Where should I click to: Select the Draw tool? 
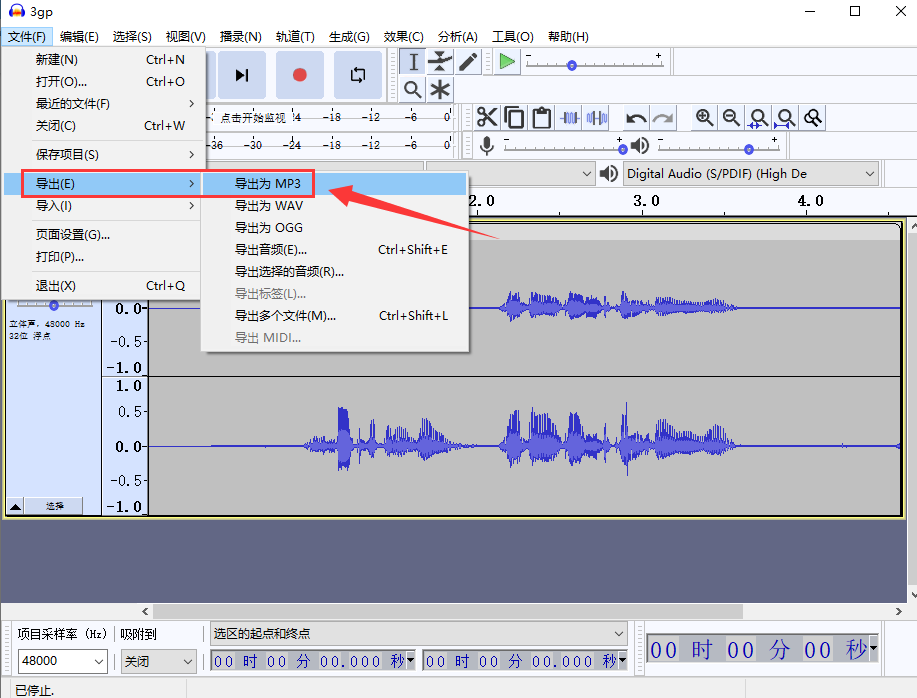(x=466, y=61)
